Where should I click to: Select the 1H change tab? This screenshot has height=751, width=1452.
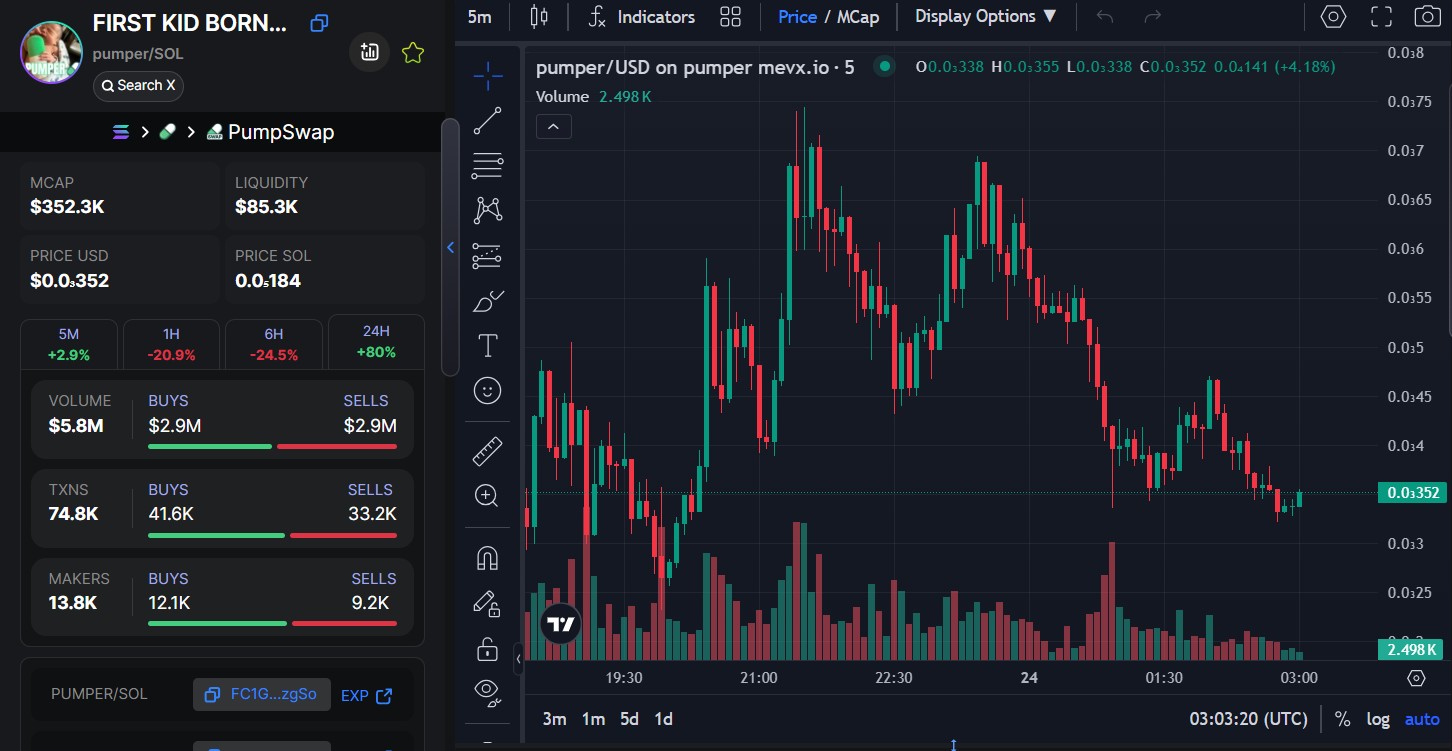coord(171,343)
